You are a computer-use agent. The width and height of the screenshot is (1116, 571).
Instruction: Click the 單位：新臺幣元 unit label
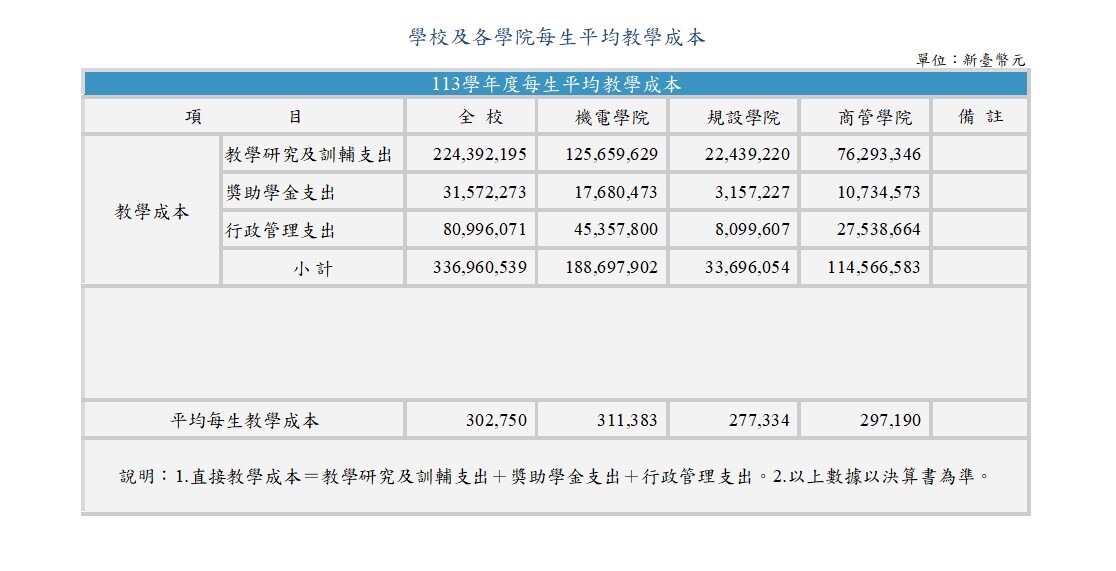(969, 61)
